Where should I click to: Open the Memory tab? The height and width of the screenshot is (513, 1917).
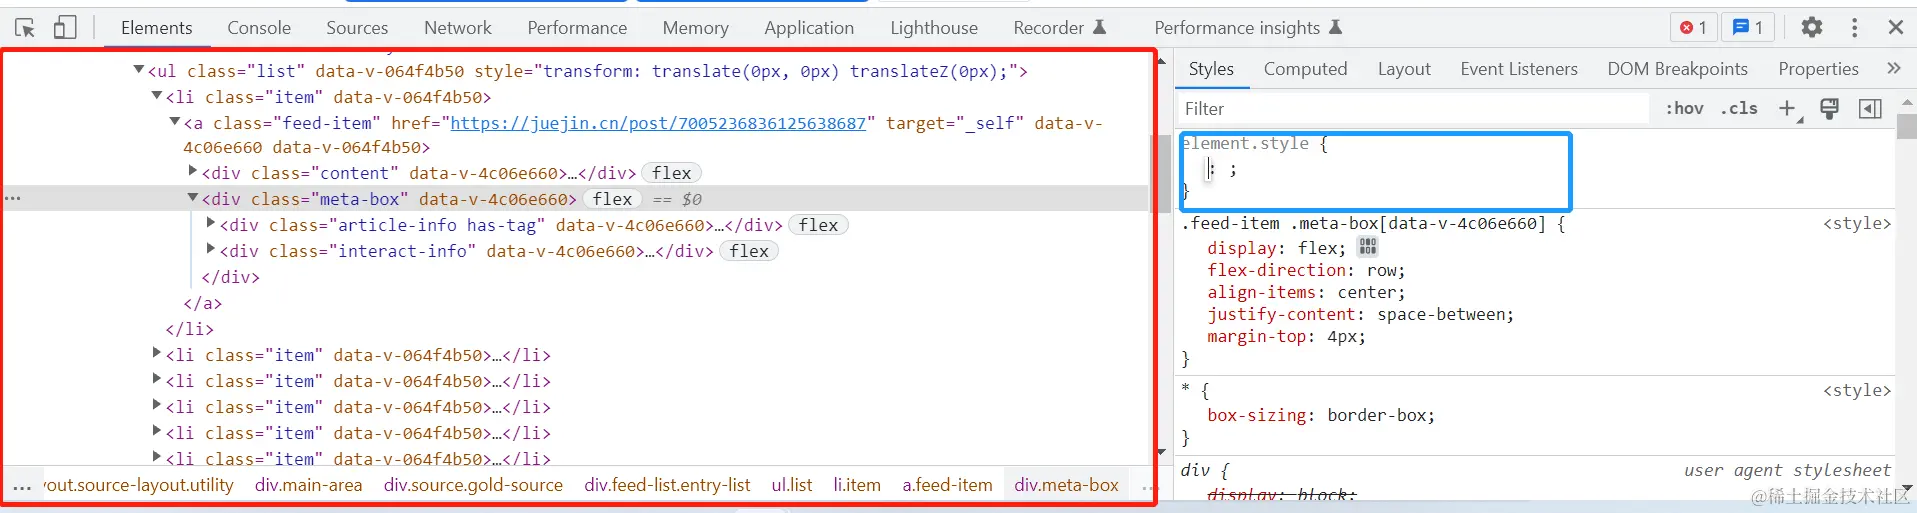click(x=695, y=28)
